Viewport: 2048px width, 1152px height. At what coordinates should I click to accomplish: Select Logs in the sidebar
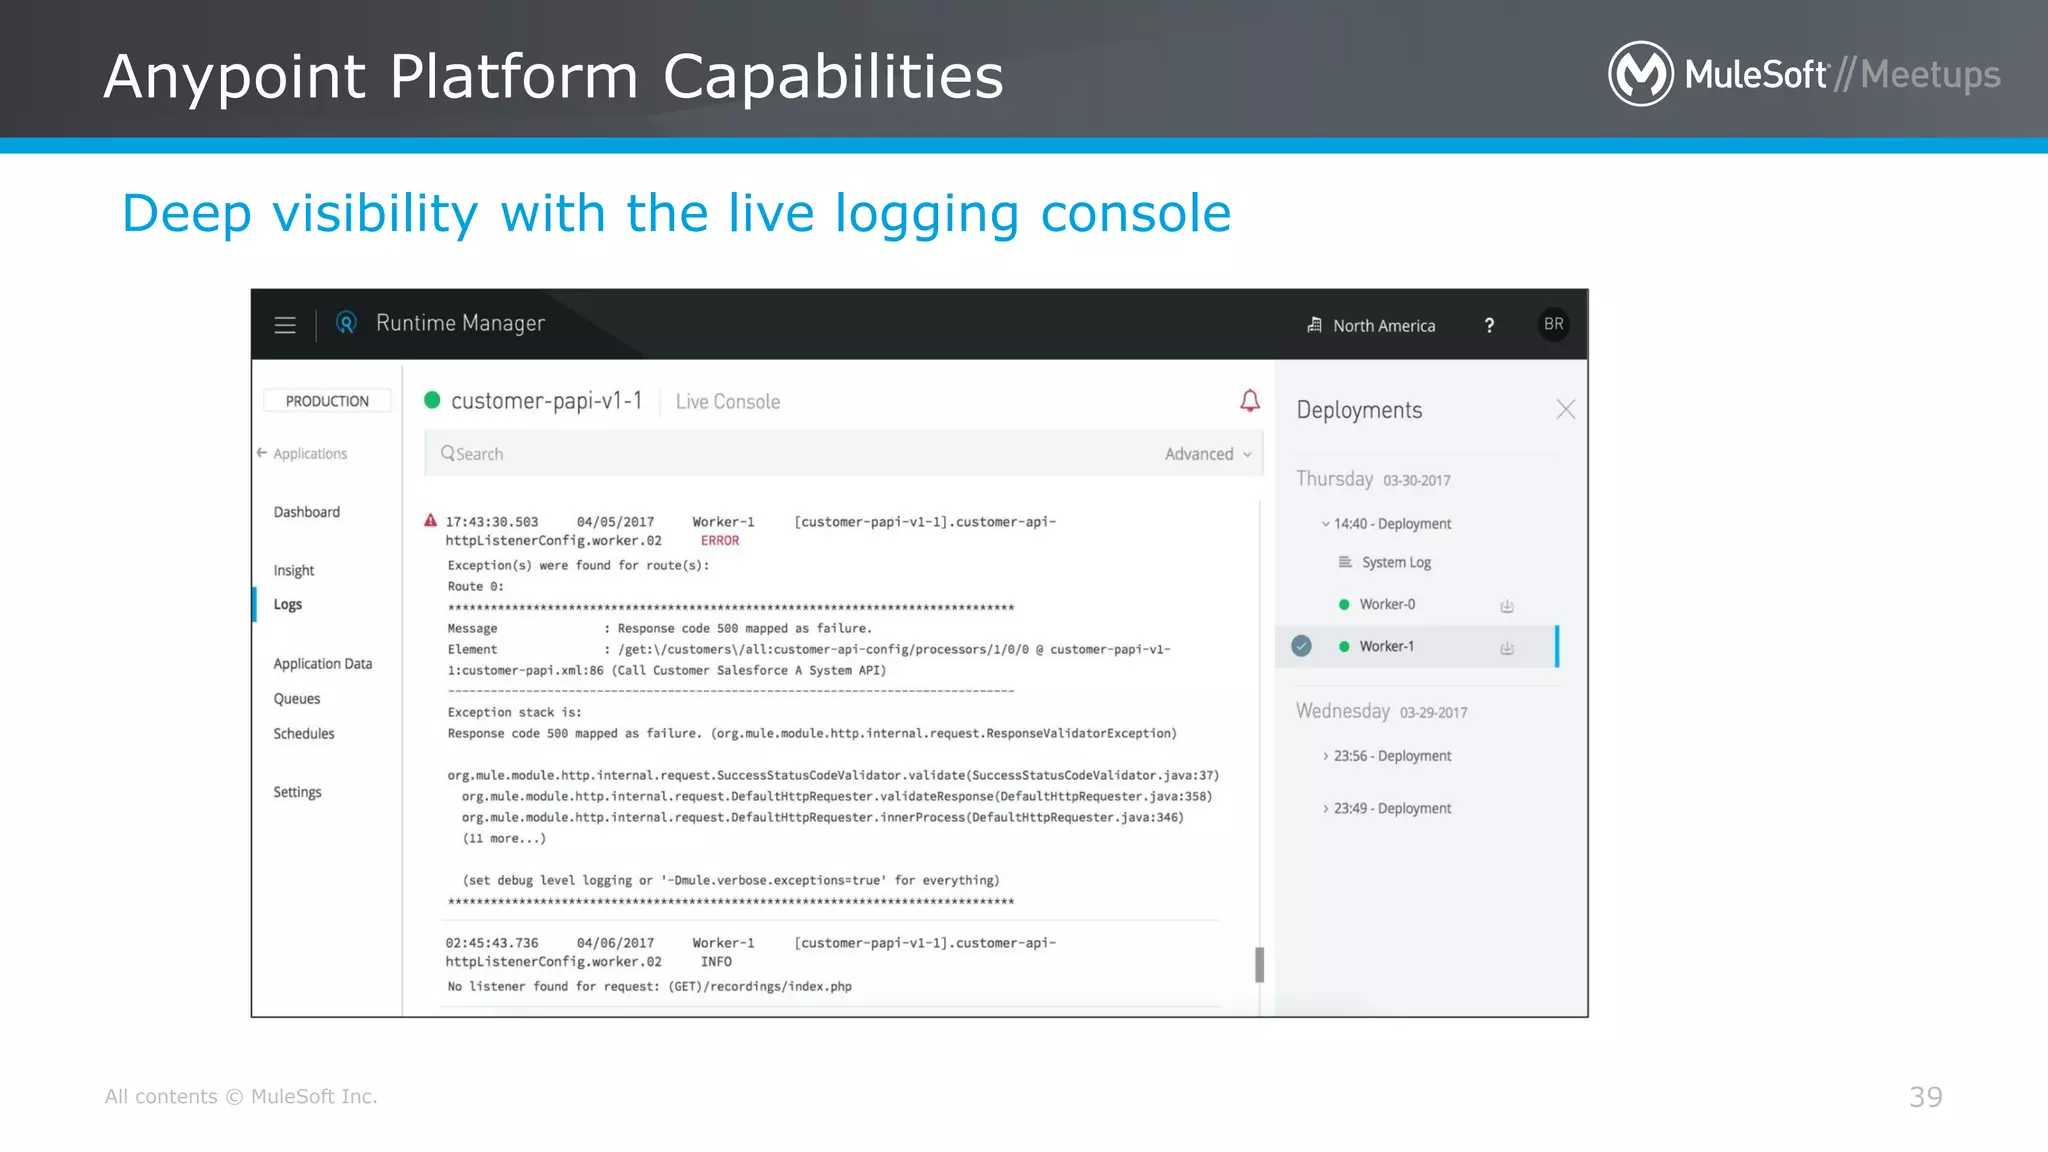coord(288,604)
